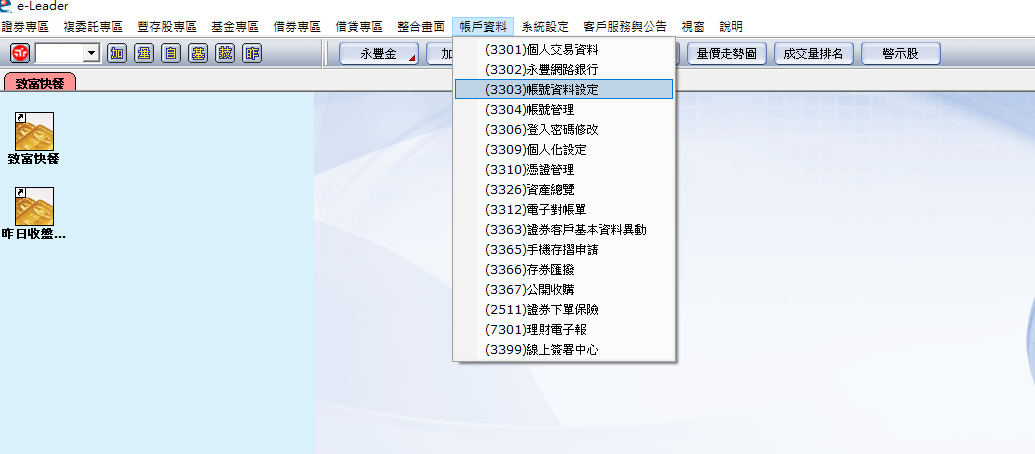Click the 量價走勢圖 button
This screenshot has width=1035, height=454.
click(726, 54)
